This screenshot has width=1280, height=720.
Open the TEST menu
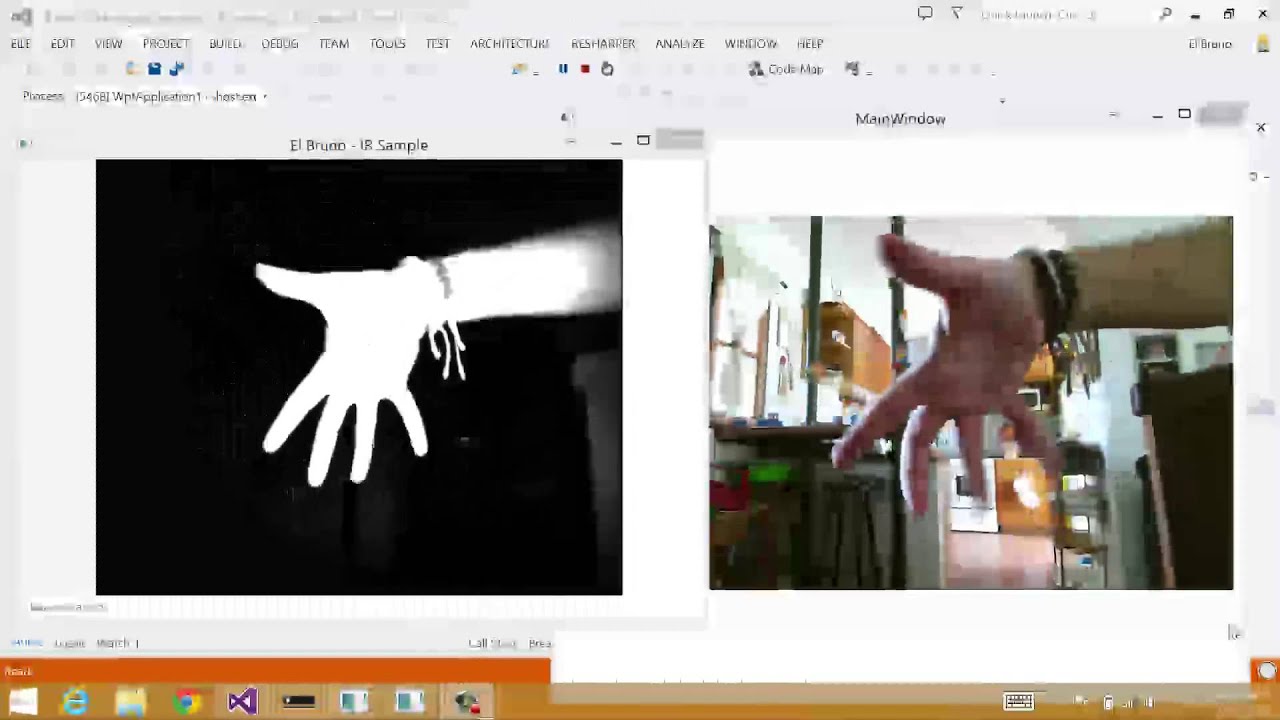(x=438, y=44)
